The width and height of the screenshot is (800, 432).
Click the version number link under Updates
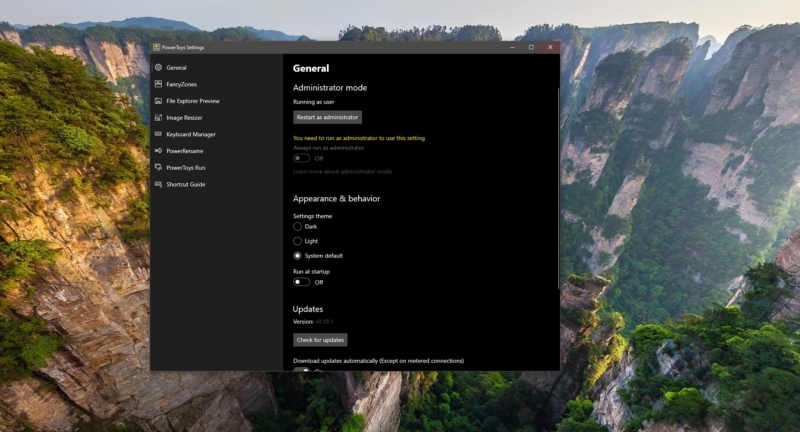pyautogui.click(x=326, y=322)
